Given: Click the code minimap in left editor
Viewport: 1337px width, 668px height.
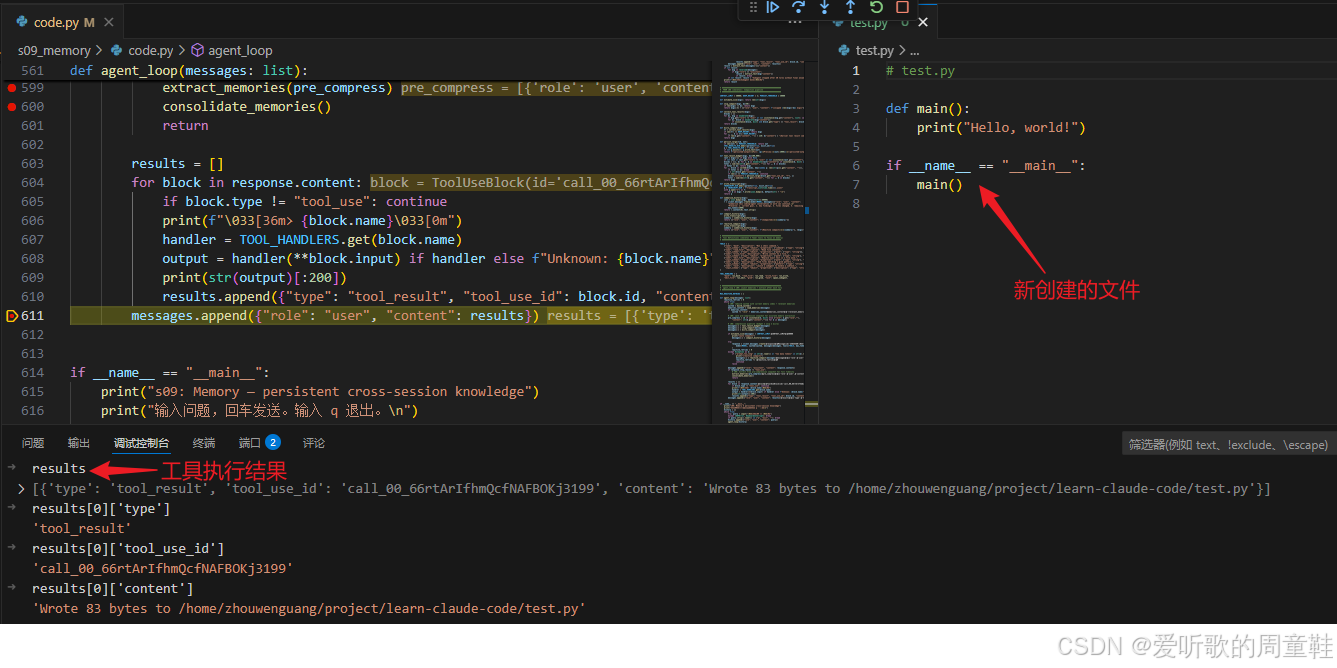Looking at the screenshot, I should pyautogui.click(x=763, y=240).
